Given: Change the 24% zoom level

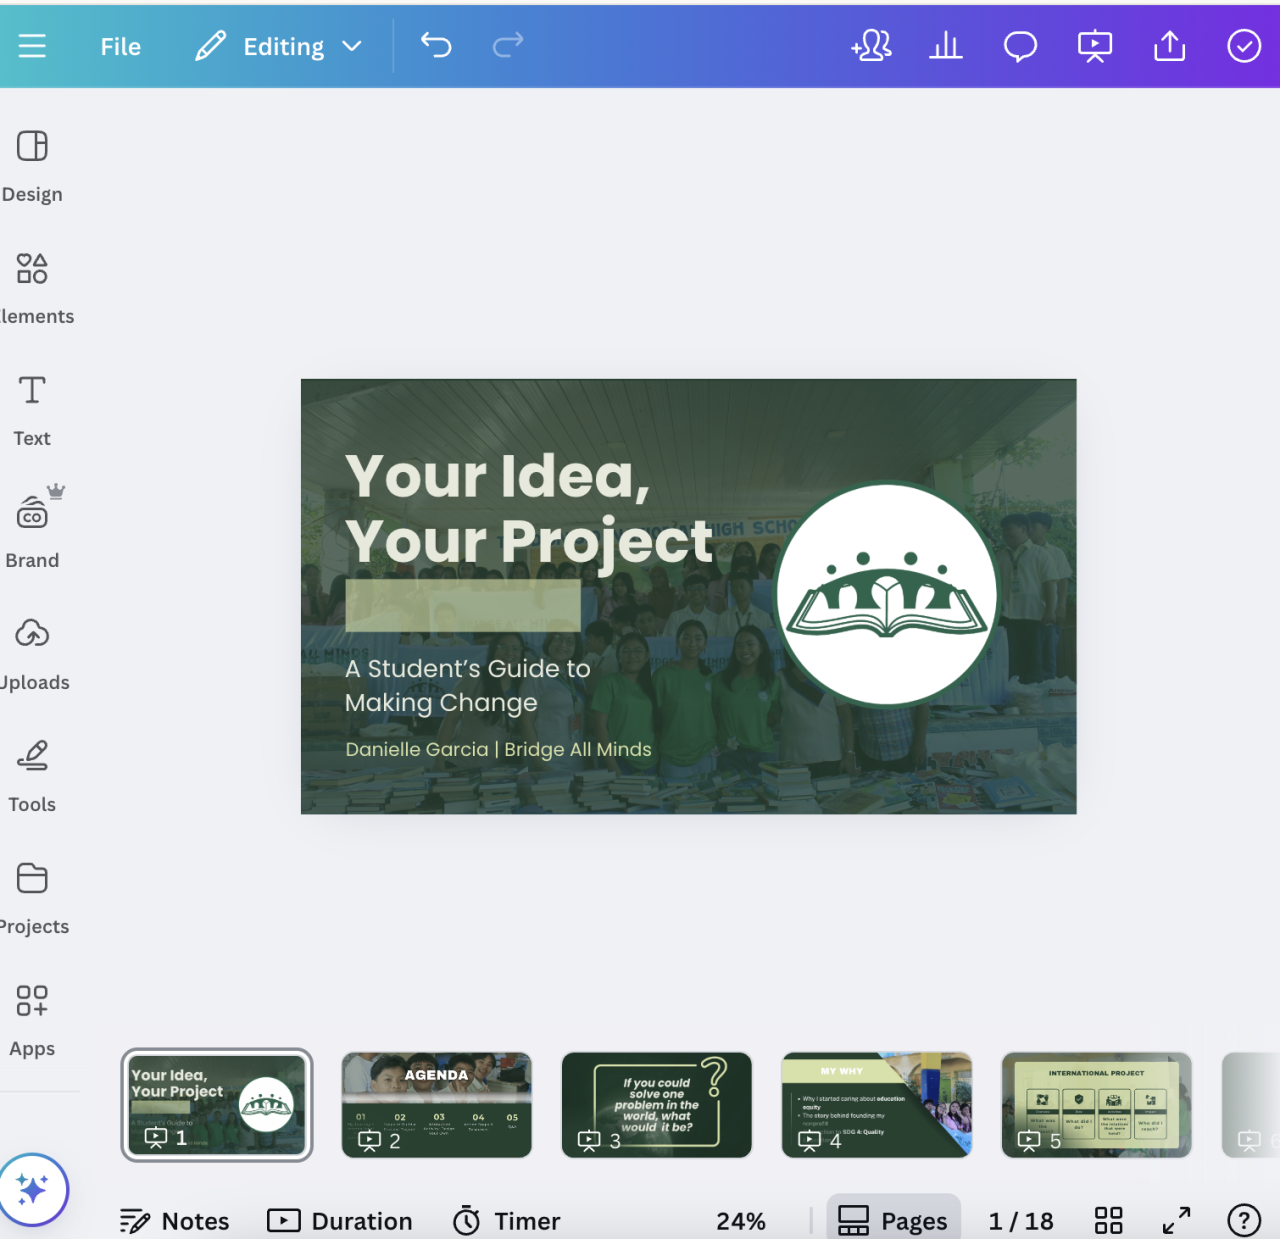Looking at the screenshot, I should pyautogui.click(x=741, y=1221).
